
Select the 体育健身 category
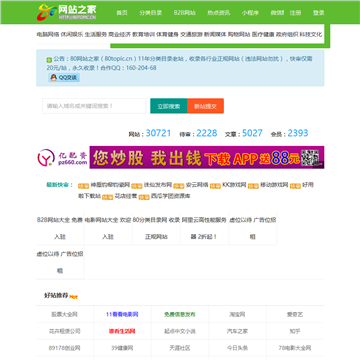[x=168, y=34]
